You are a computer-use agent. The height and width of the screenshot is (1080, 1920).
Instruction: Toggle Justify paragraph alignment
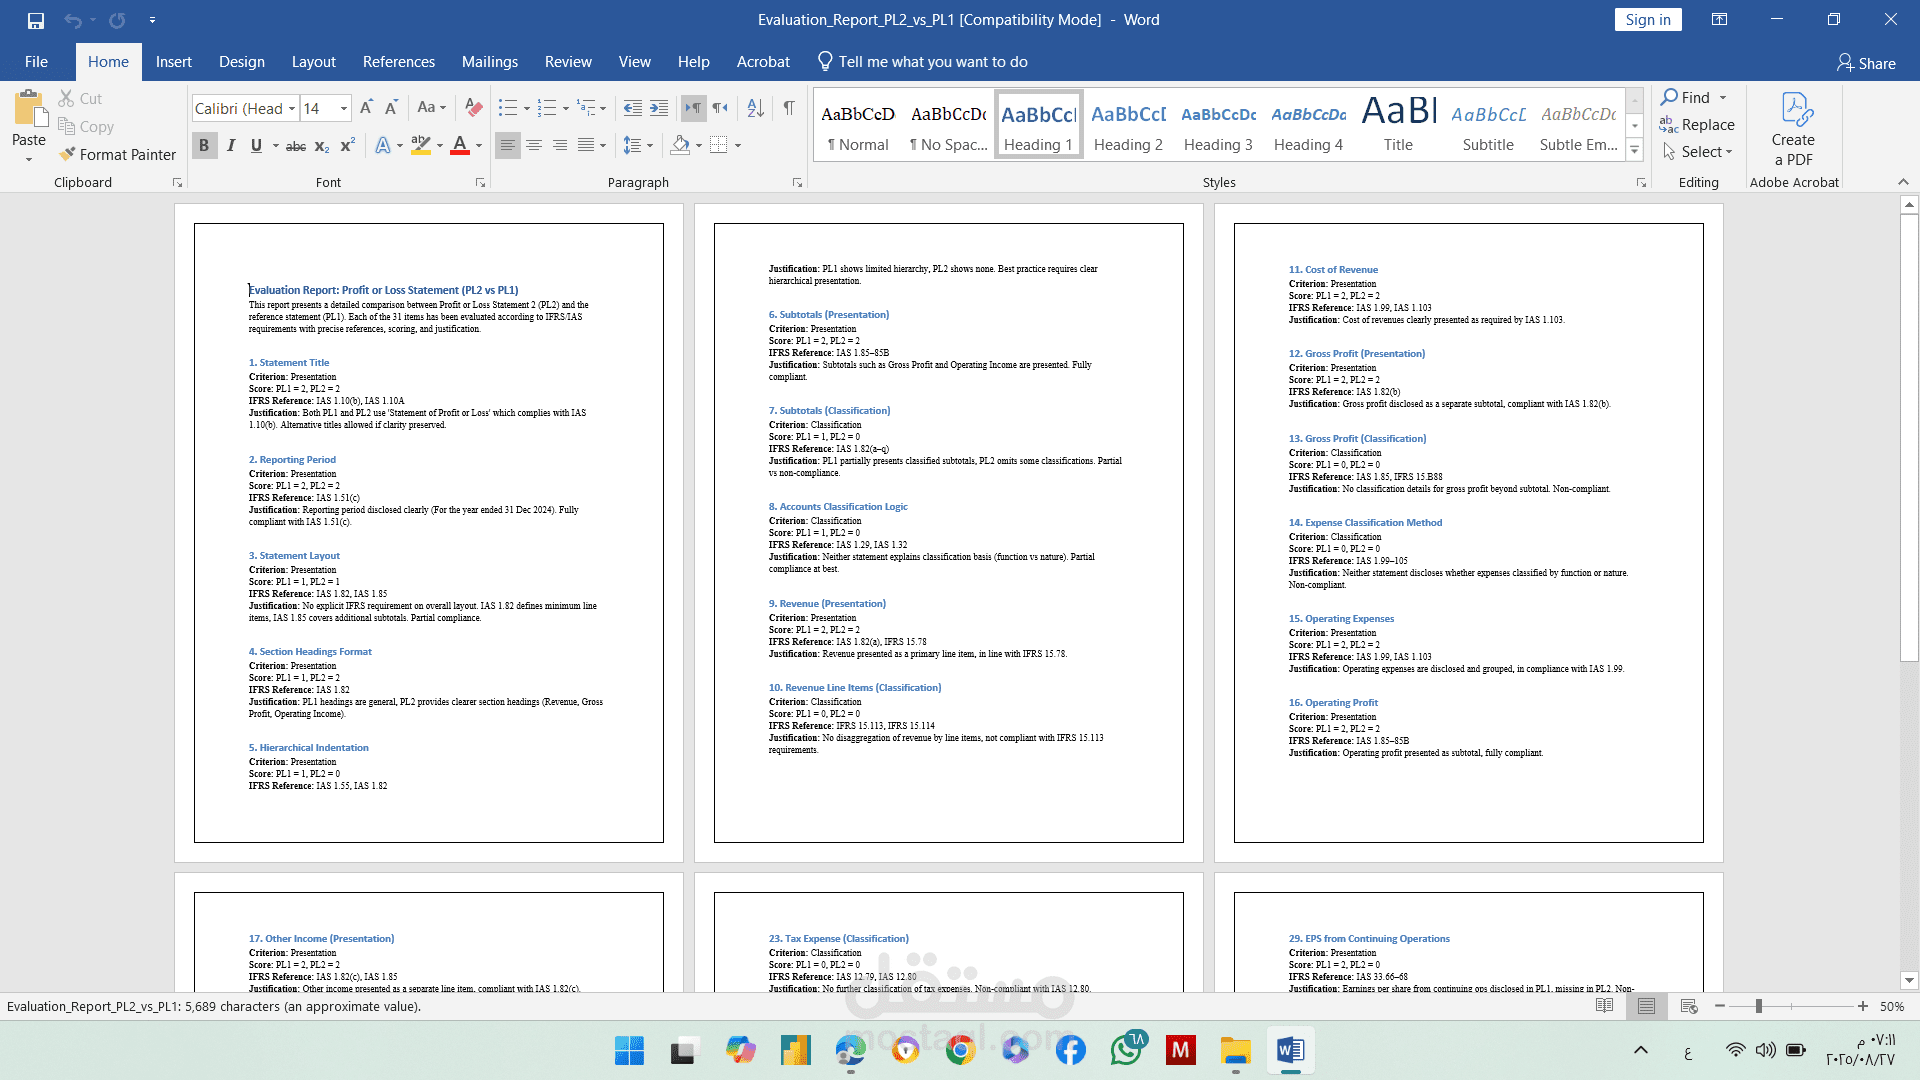pos(586,146)
